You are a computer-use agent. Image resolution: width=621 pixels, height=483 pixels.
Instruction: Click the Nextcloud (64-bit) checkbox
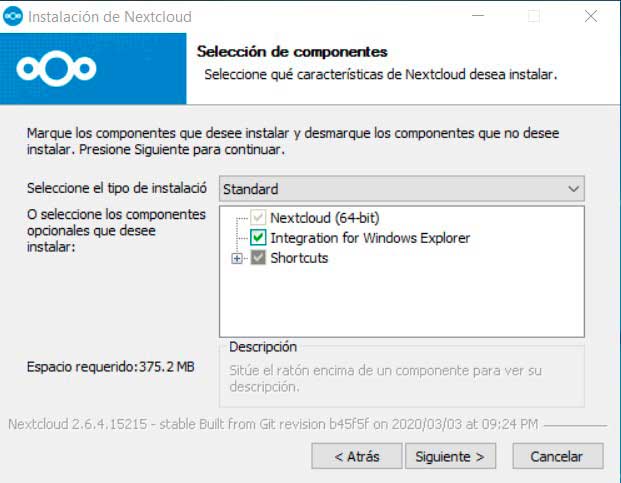pyautogui.click(x=258, y=217)
